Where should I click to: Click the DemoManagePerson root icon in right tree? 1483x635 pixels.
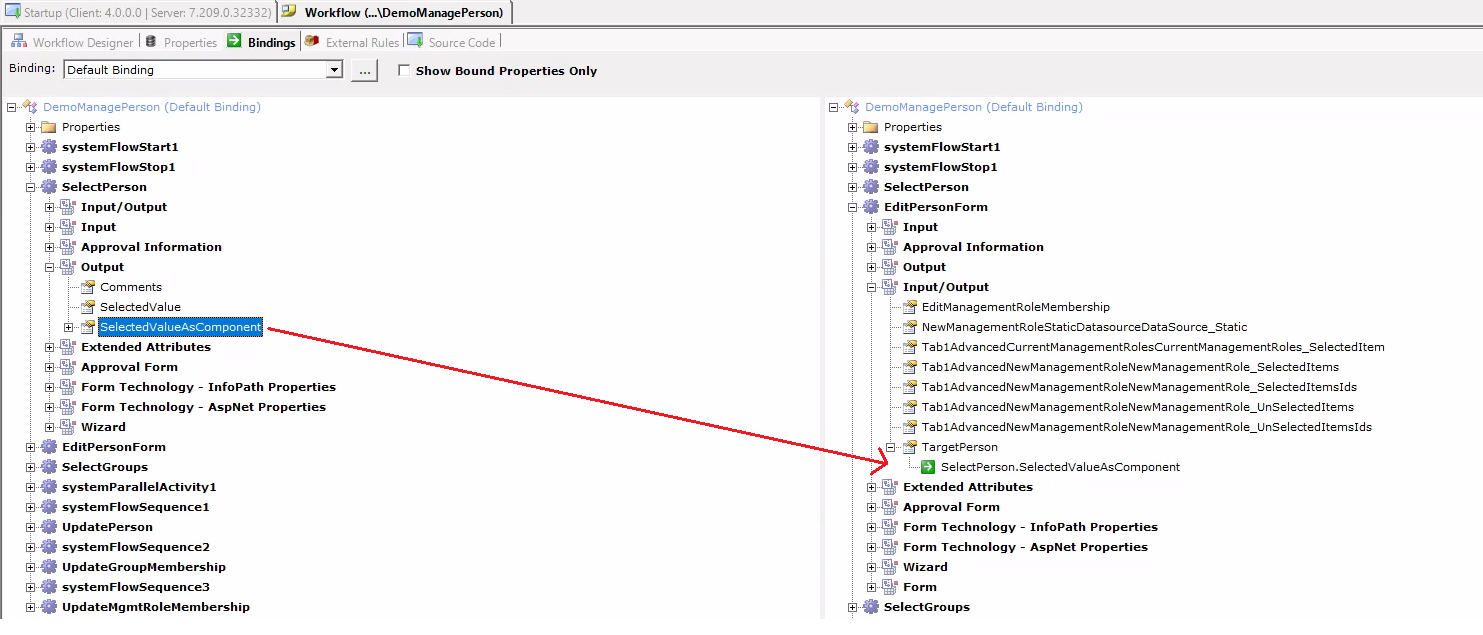tap(851, 107)
